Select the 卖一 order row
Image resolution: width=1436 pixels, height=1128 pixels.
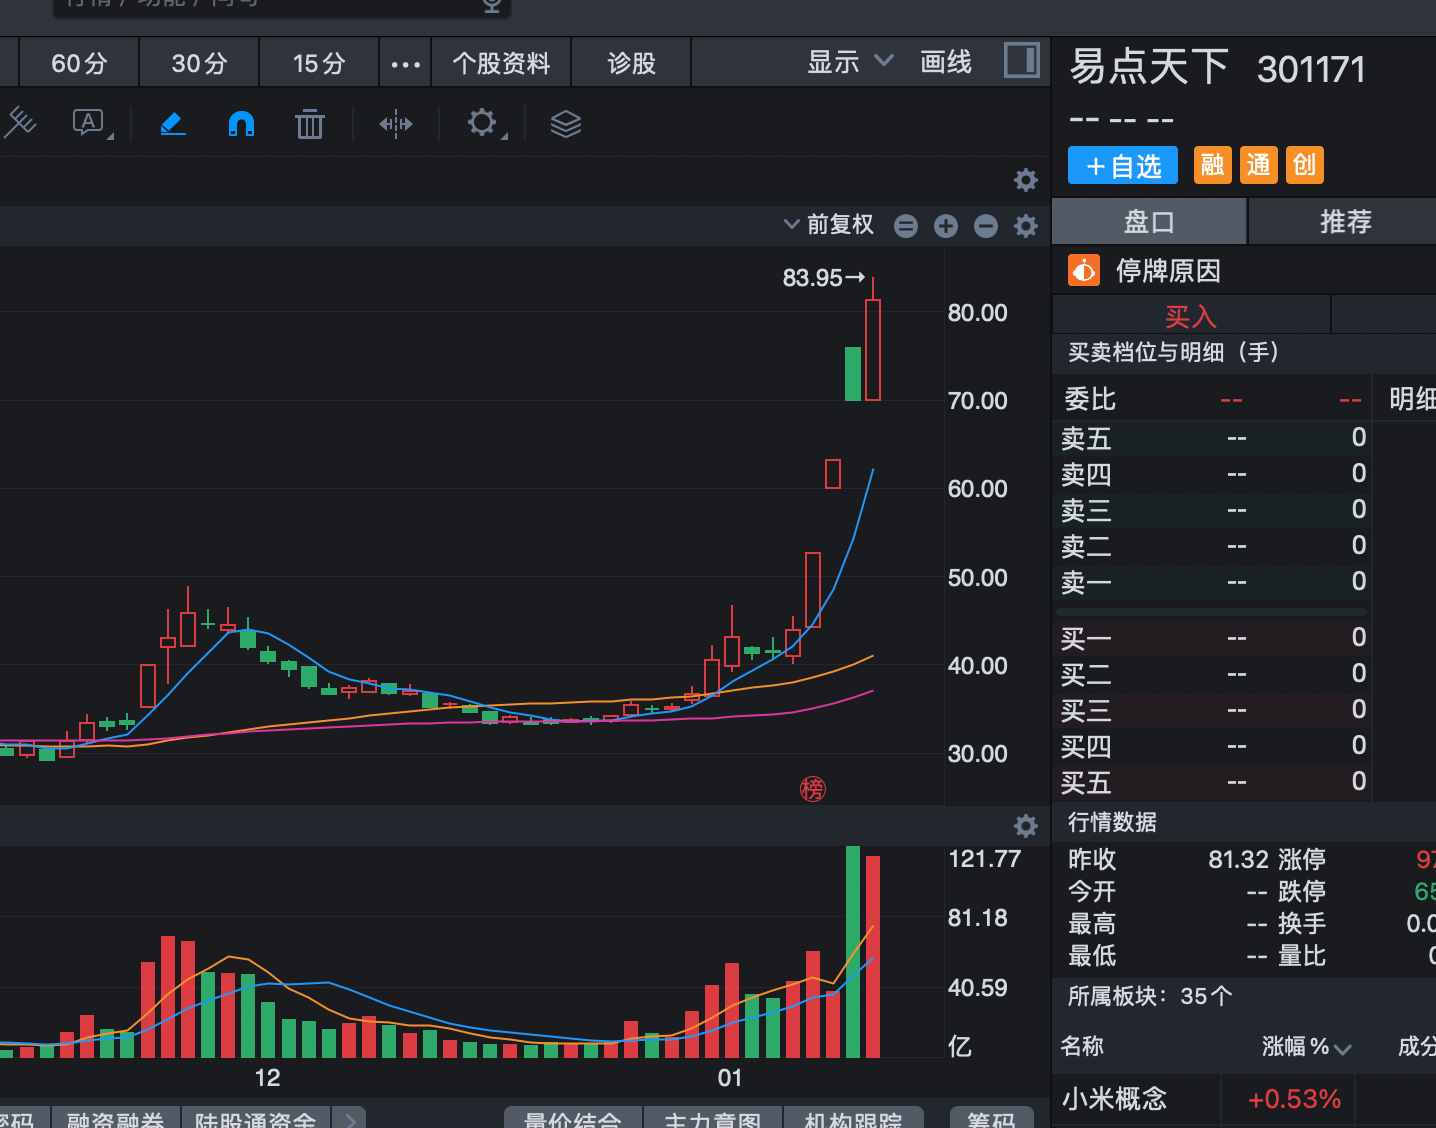click(x=1212, y=582)
